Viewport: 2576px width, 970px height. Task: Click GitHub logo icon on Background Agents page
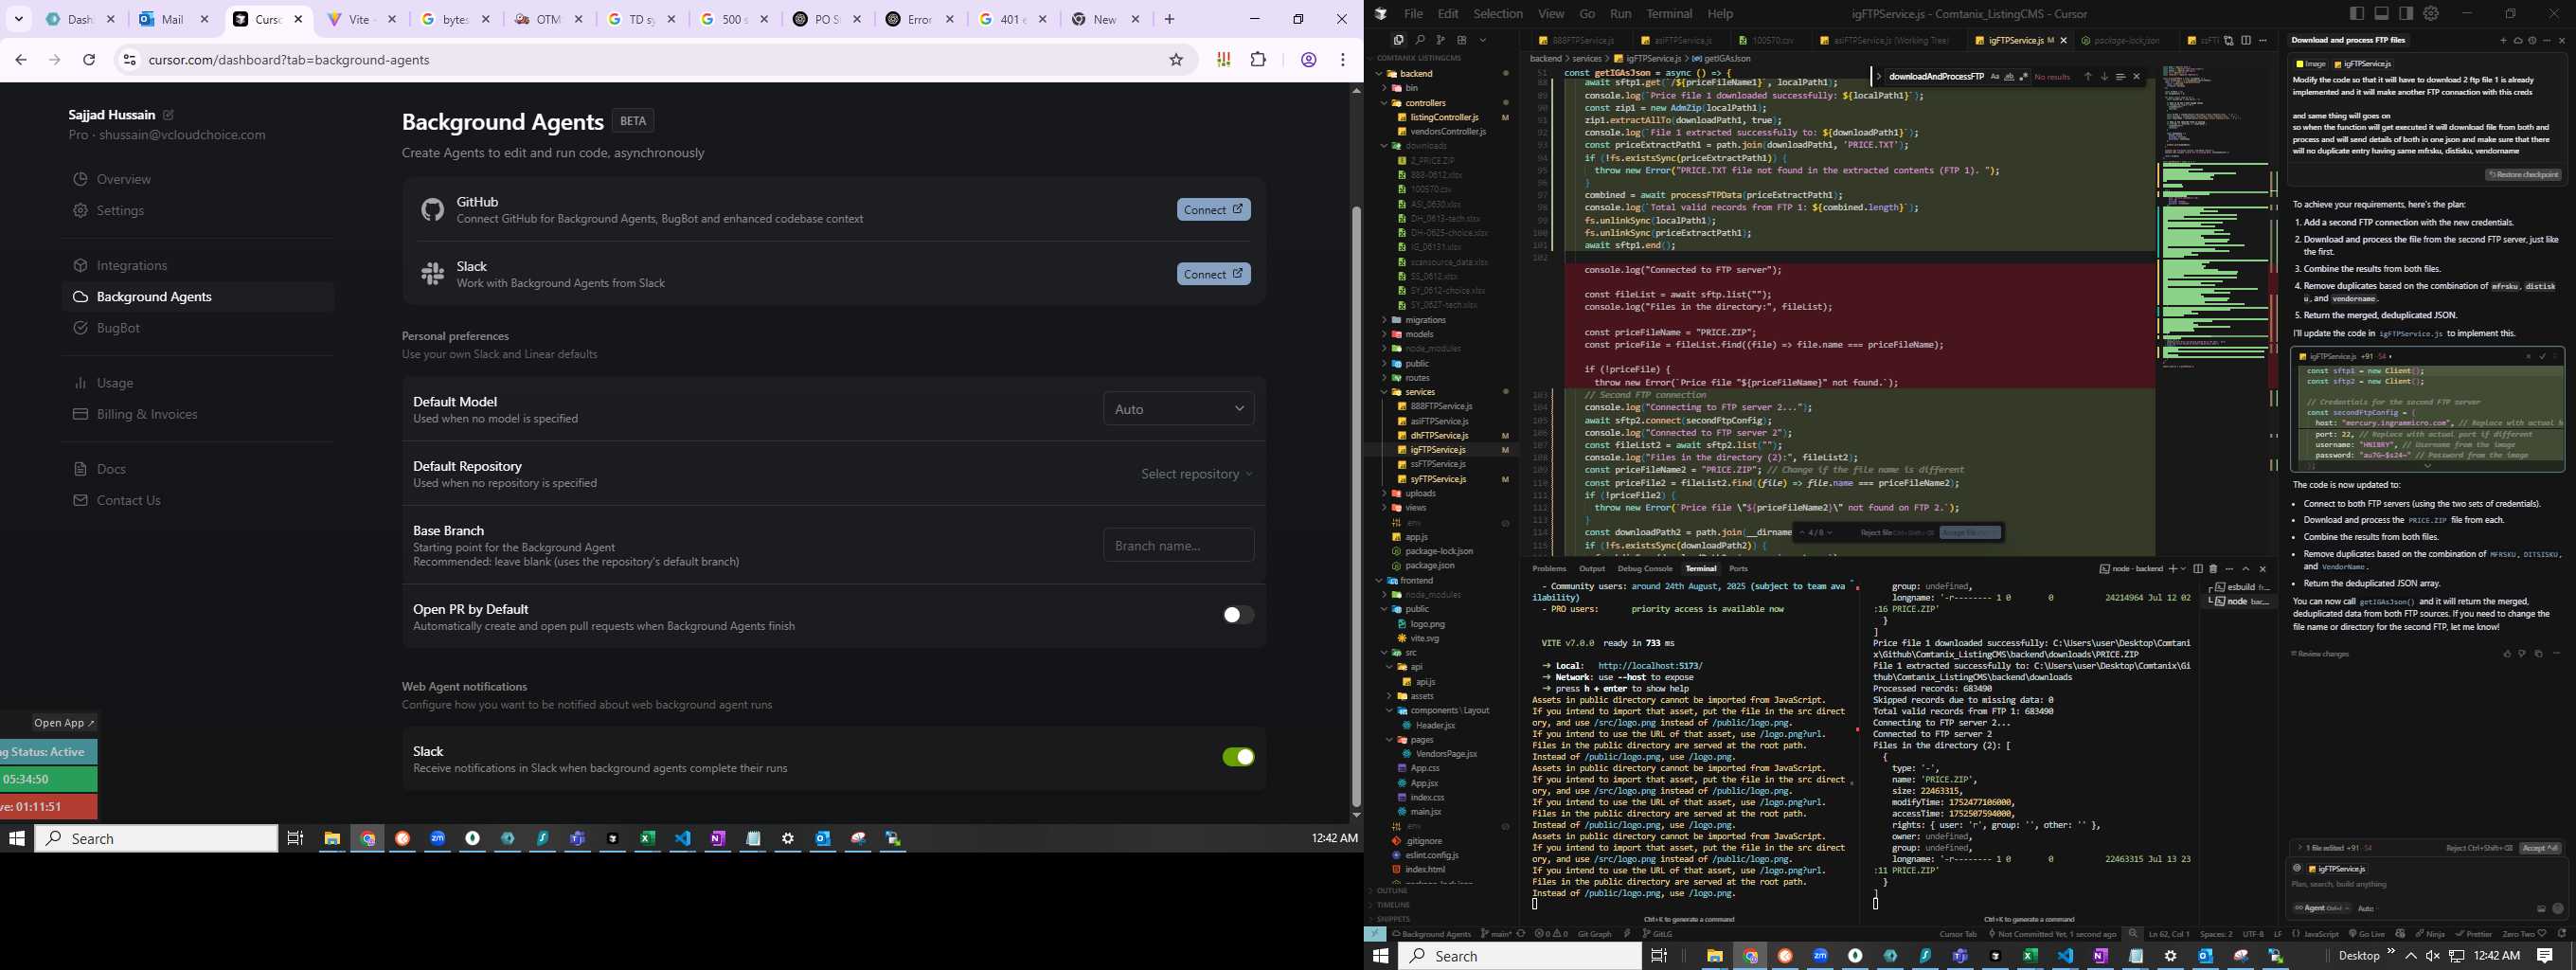pyautogui.click(x=432, y=210)
